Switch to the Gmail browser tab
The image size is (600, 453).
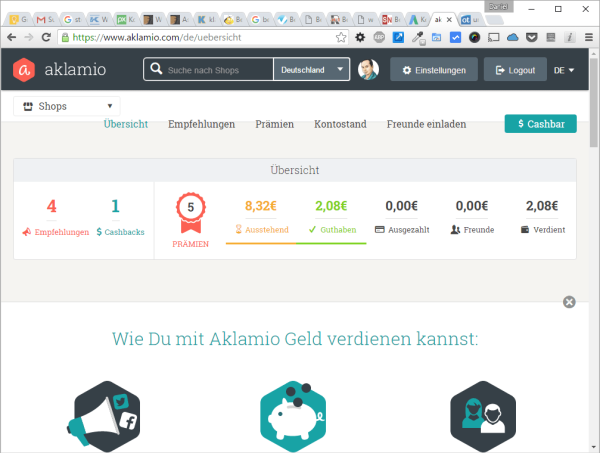tap(46, 19)
